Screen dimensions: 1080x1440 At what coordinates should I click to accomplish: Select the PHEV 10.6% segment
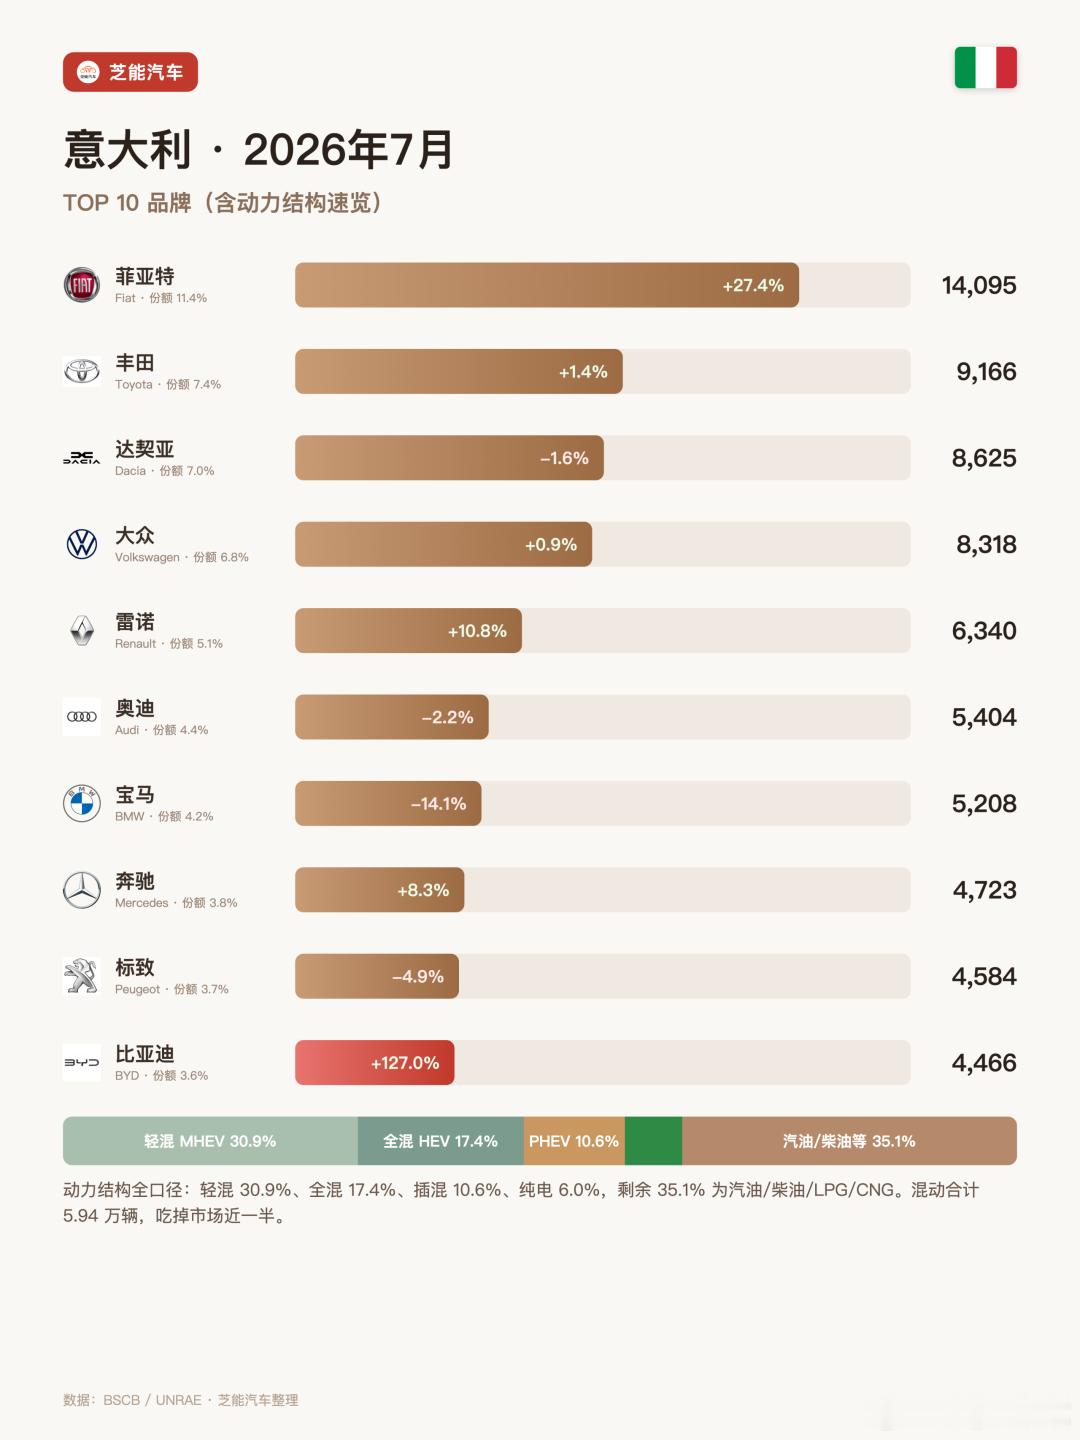click(x=574, y=1141)
